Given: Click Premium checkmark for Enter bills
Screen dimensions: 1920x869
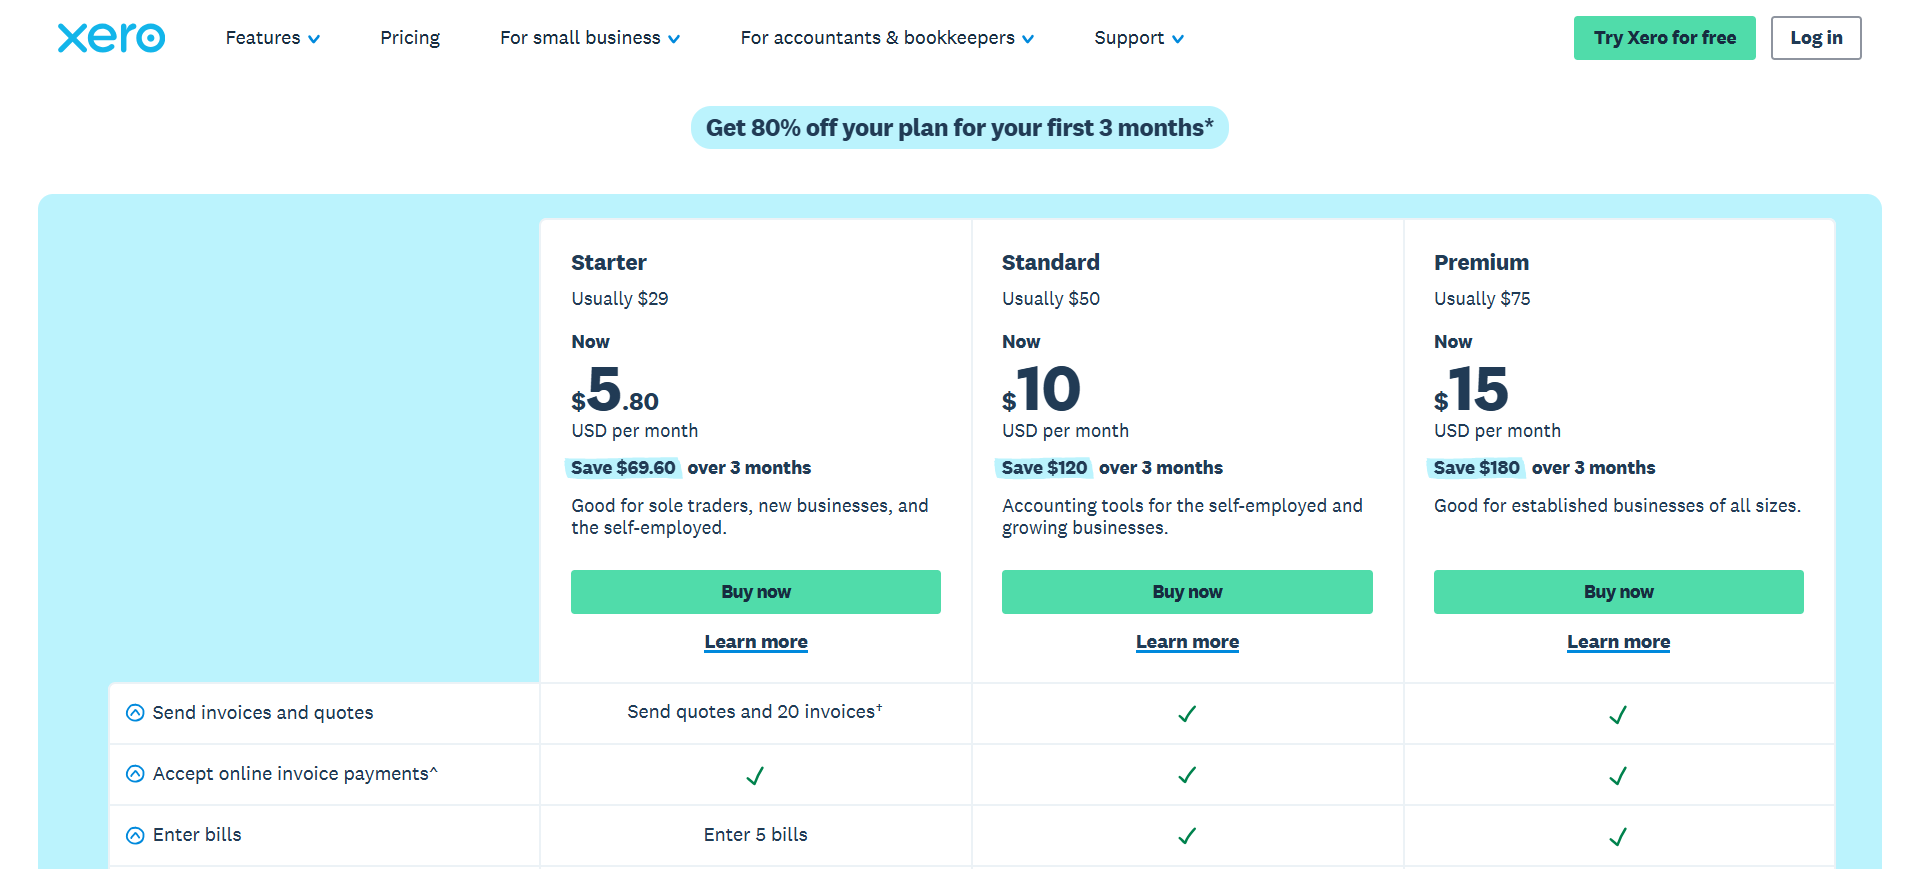Looking at the screenshot, I should (x=1618, y=836).
